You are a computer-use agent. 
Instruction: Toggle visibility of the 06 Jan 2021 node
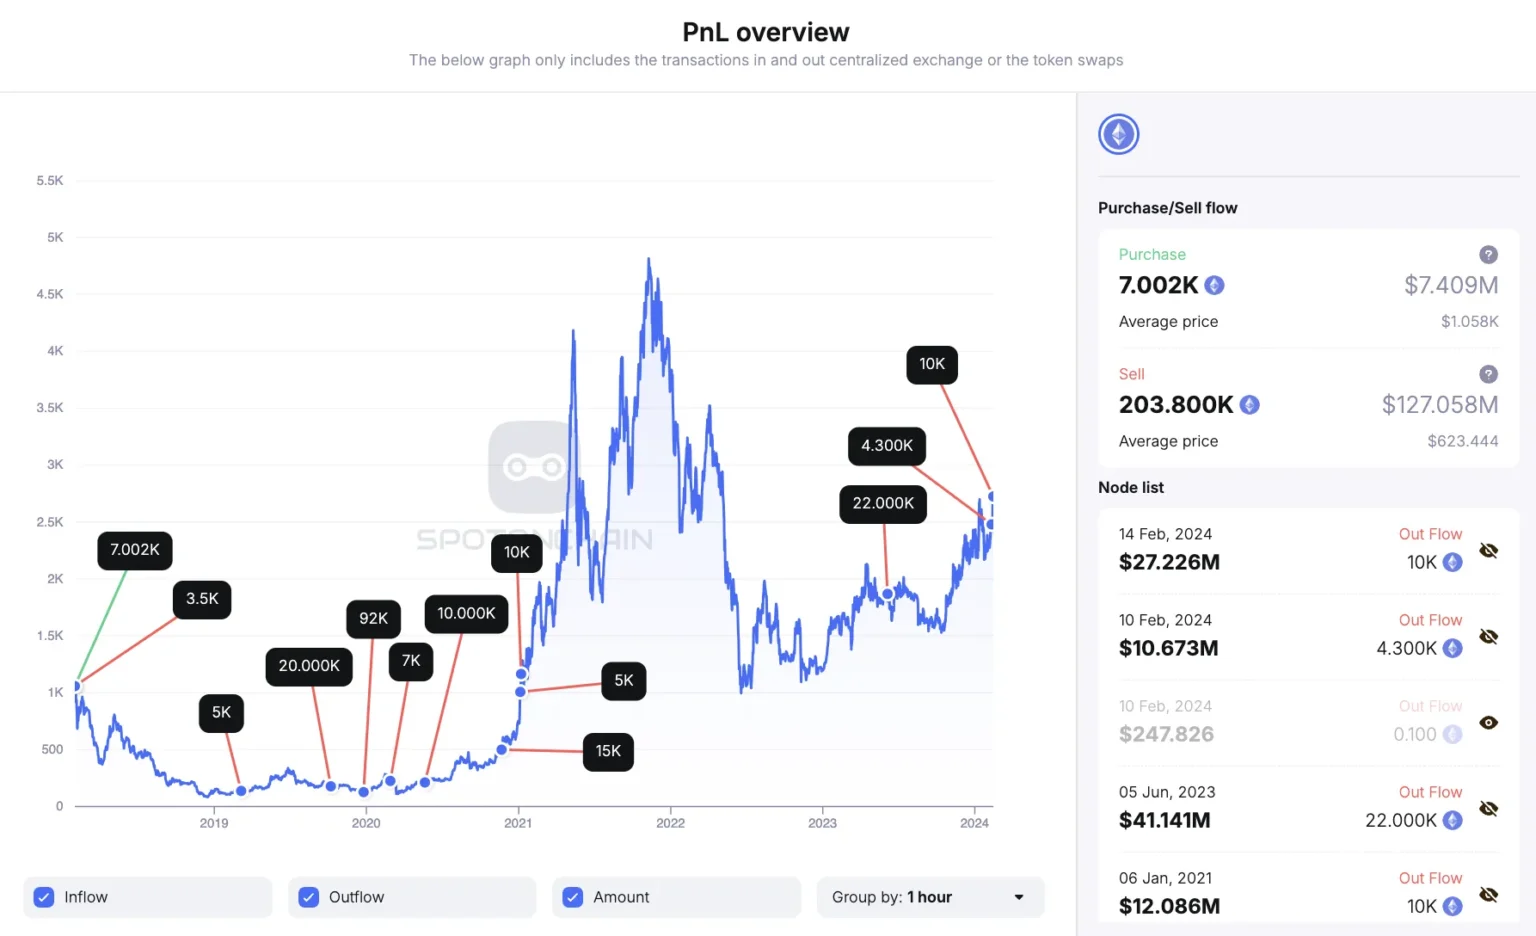1488,892
